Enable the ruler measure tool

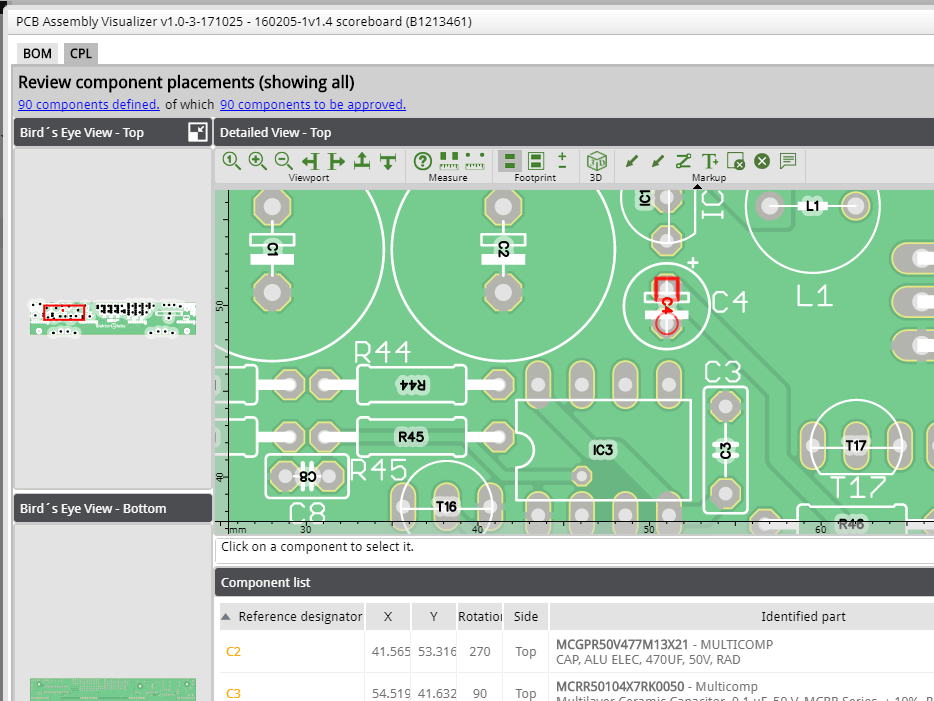(447, 160)
